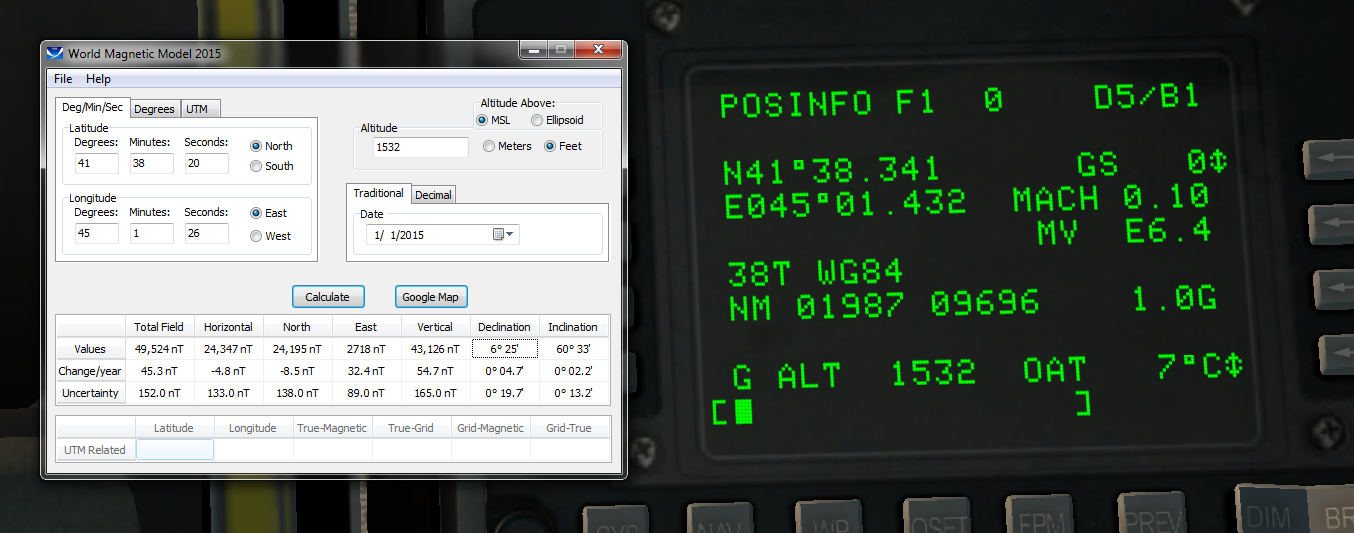Focus the Latitude Minutes field showing 38
The image size is (1354, 533).
click(x=152, y=164)
